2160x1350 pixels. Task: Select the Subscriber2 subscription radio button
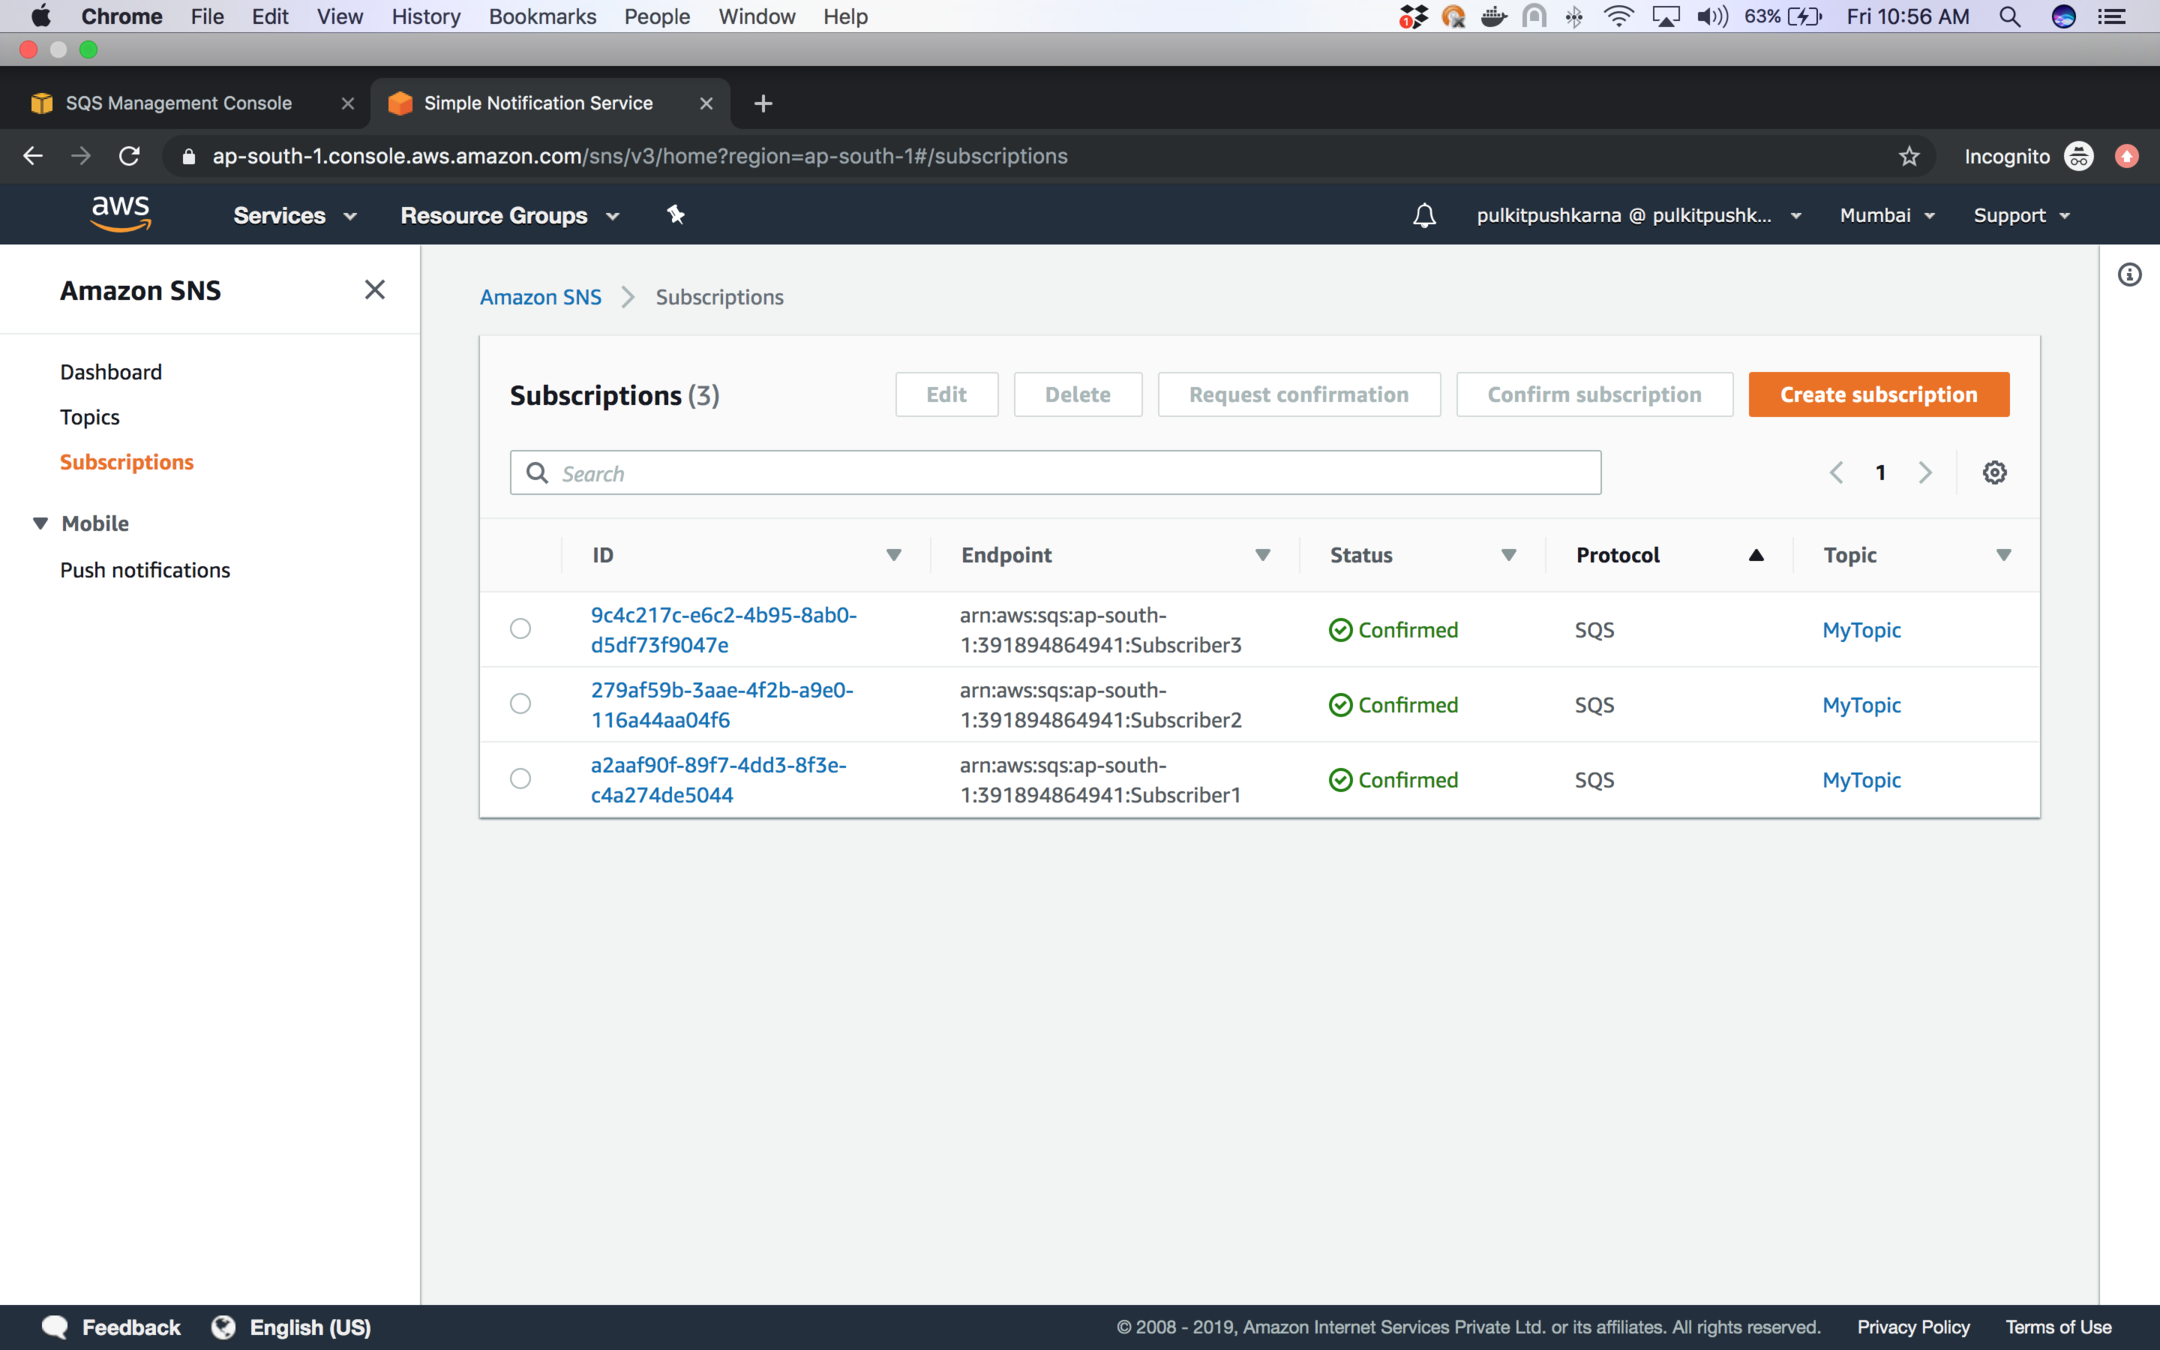(x=520, y=704)
